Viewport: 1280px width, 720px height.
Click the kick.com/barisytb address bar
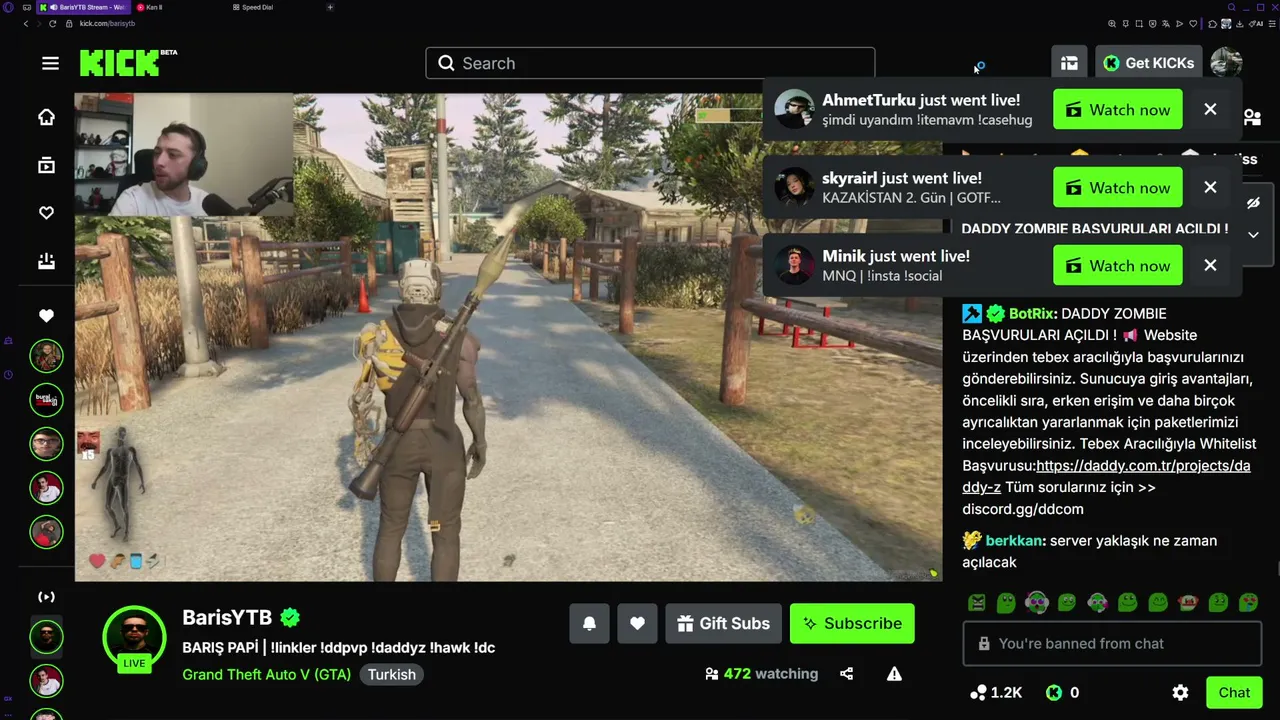pyautogui.click(x=107, y=23)
